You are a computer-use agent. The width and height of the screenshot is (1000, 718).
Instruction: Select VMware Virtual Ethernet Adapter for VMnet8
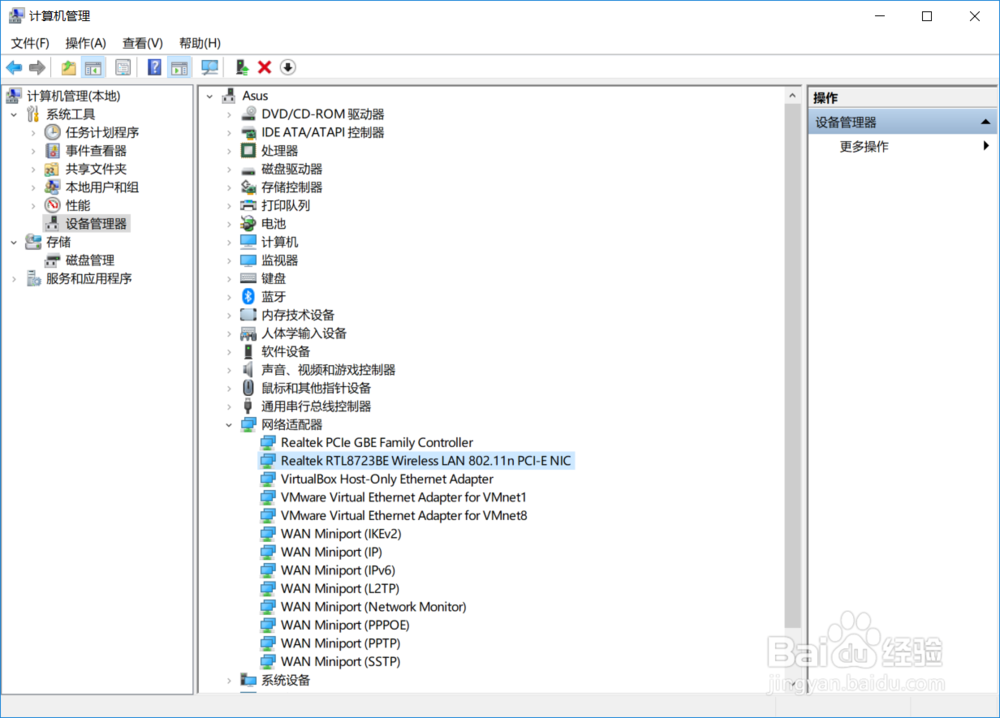(404, 515)
